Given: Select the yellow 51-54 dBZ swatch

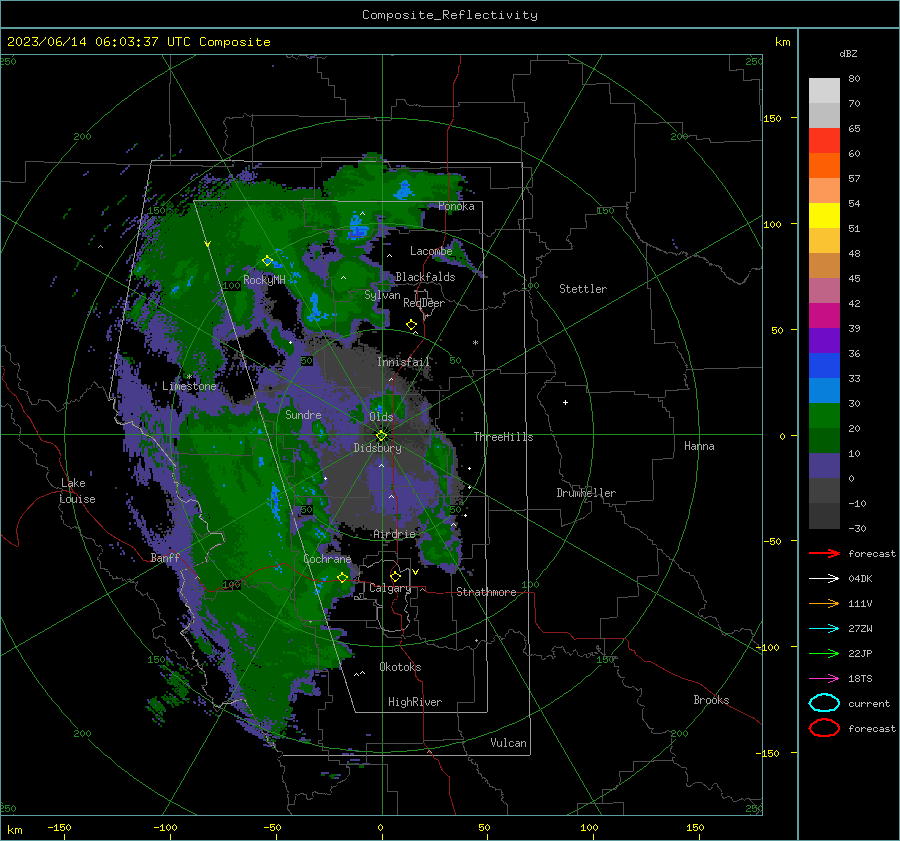Looking at the screenshot, I should tap(824, 216).
